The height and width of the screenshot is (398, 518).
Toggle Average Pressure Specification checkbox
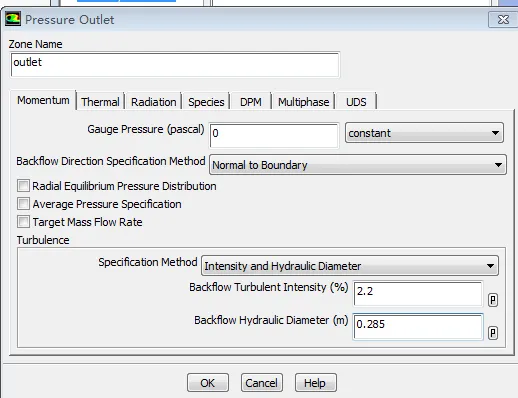(x=23, y=204)
